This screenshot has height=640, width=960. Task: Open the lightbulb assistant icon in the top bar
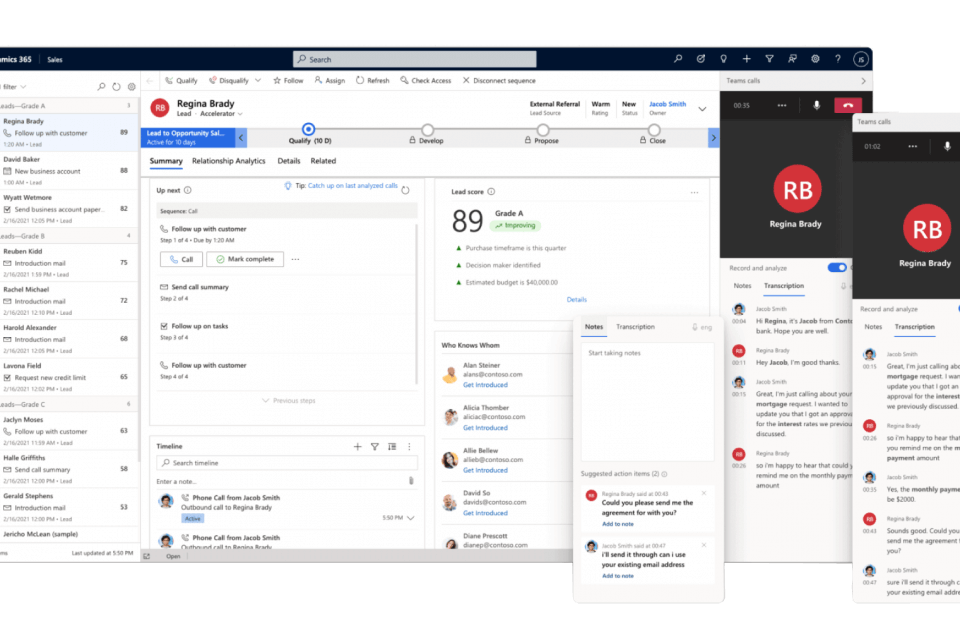pos(723,59)
